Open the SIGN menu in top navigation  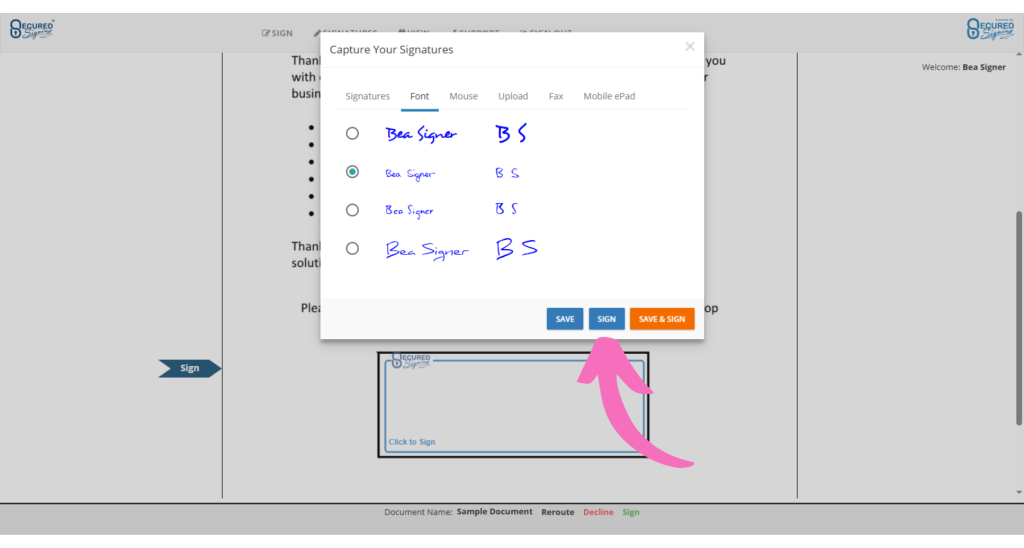tap(278, 33)
